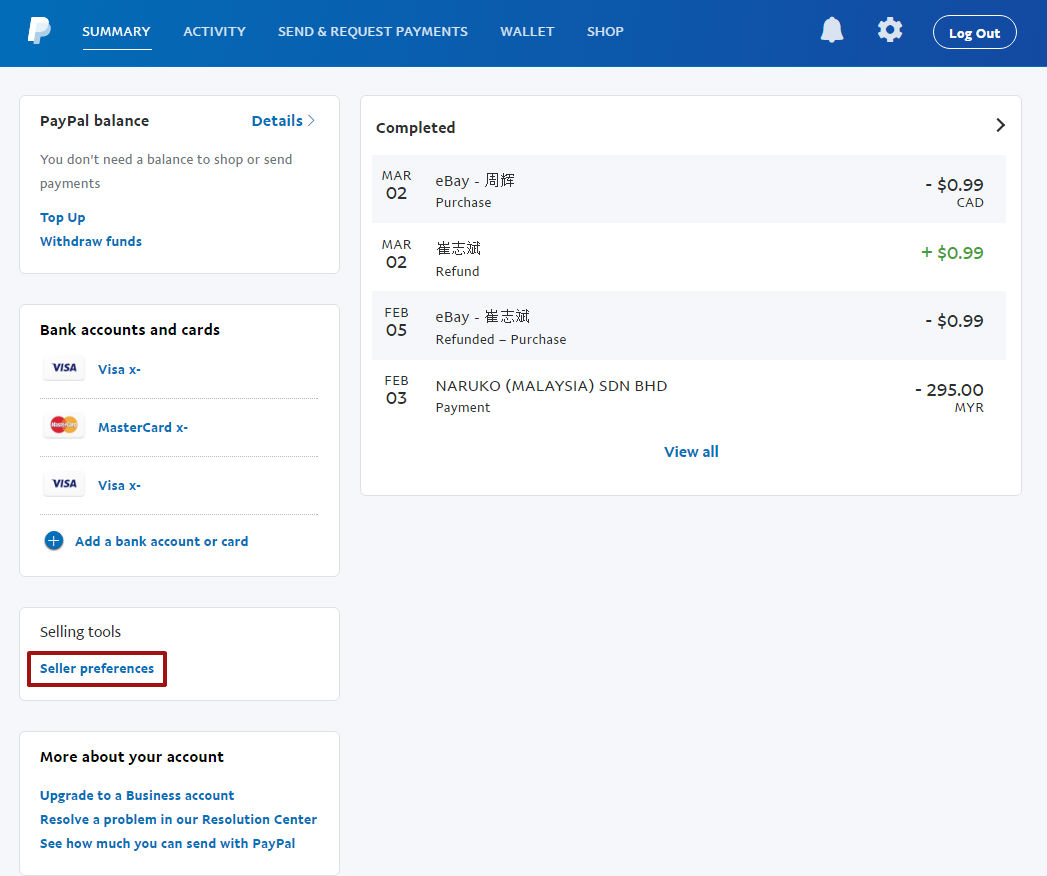Viewport: 1047px width, 876px height.
Task: Click Upgrade to a Business account
Action: pos(137,796)
